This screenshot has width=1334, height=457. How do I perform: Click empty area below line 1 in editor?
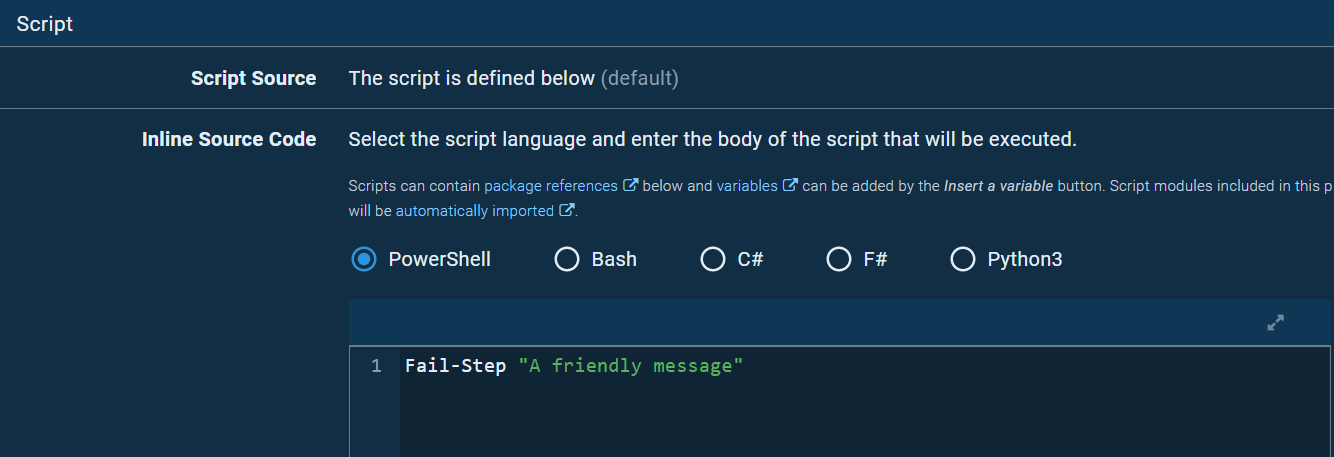(800, 420)
